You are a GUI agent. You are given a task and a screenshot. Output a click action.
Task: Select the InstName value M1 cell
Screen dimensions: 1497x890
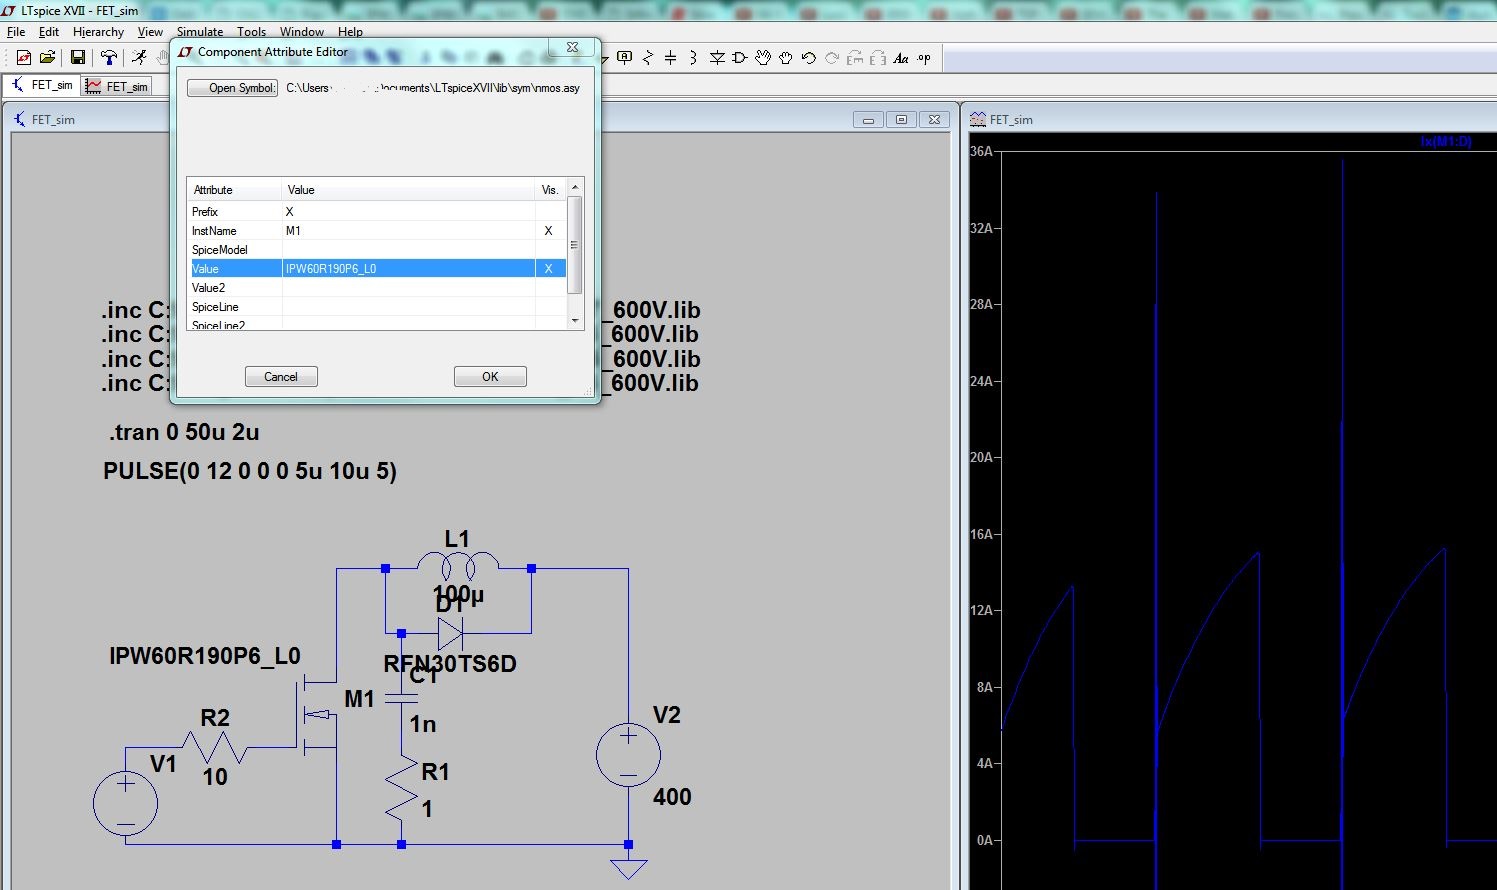pyautogui.click(x=408, y=231)
